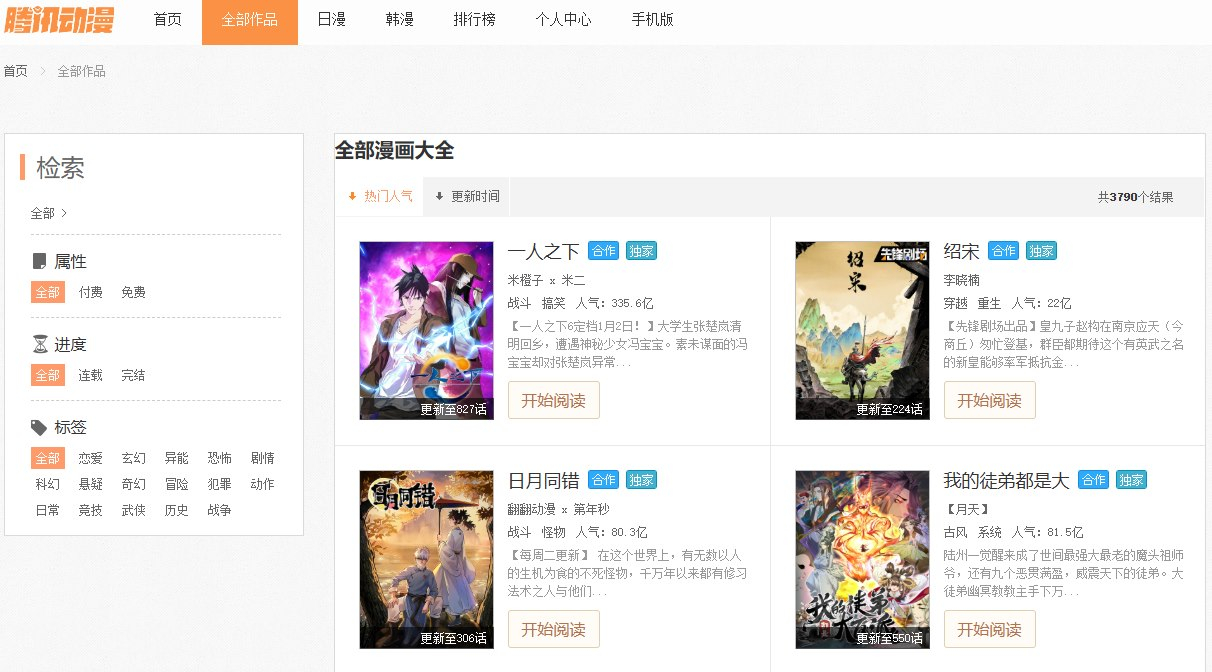Screen dimensions: 1212x672
Task: Click the 独家 badge beside 我的徒弟都是大
Action: click(x=1132, y=480)
